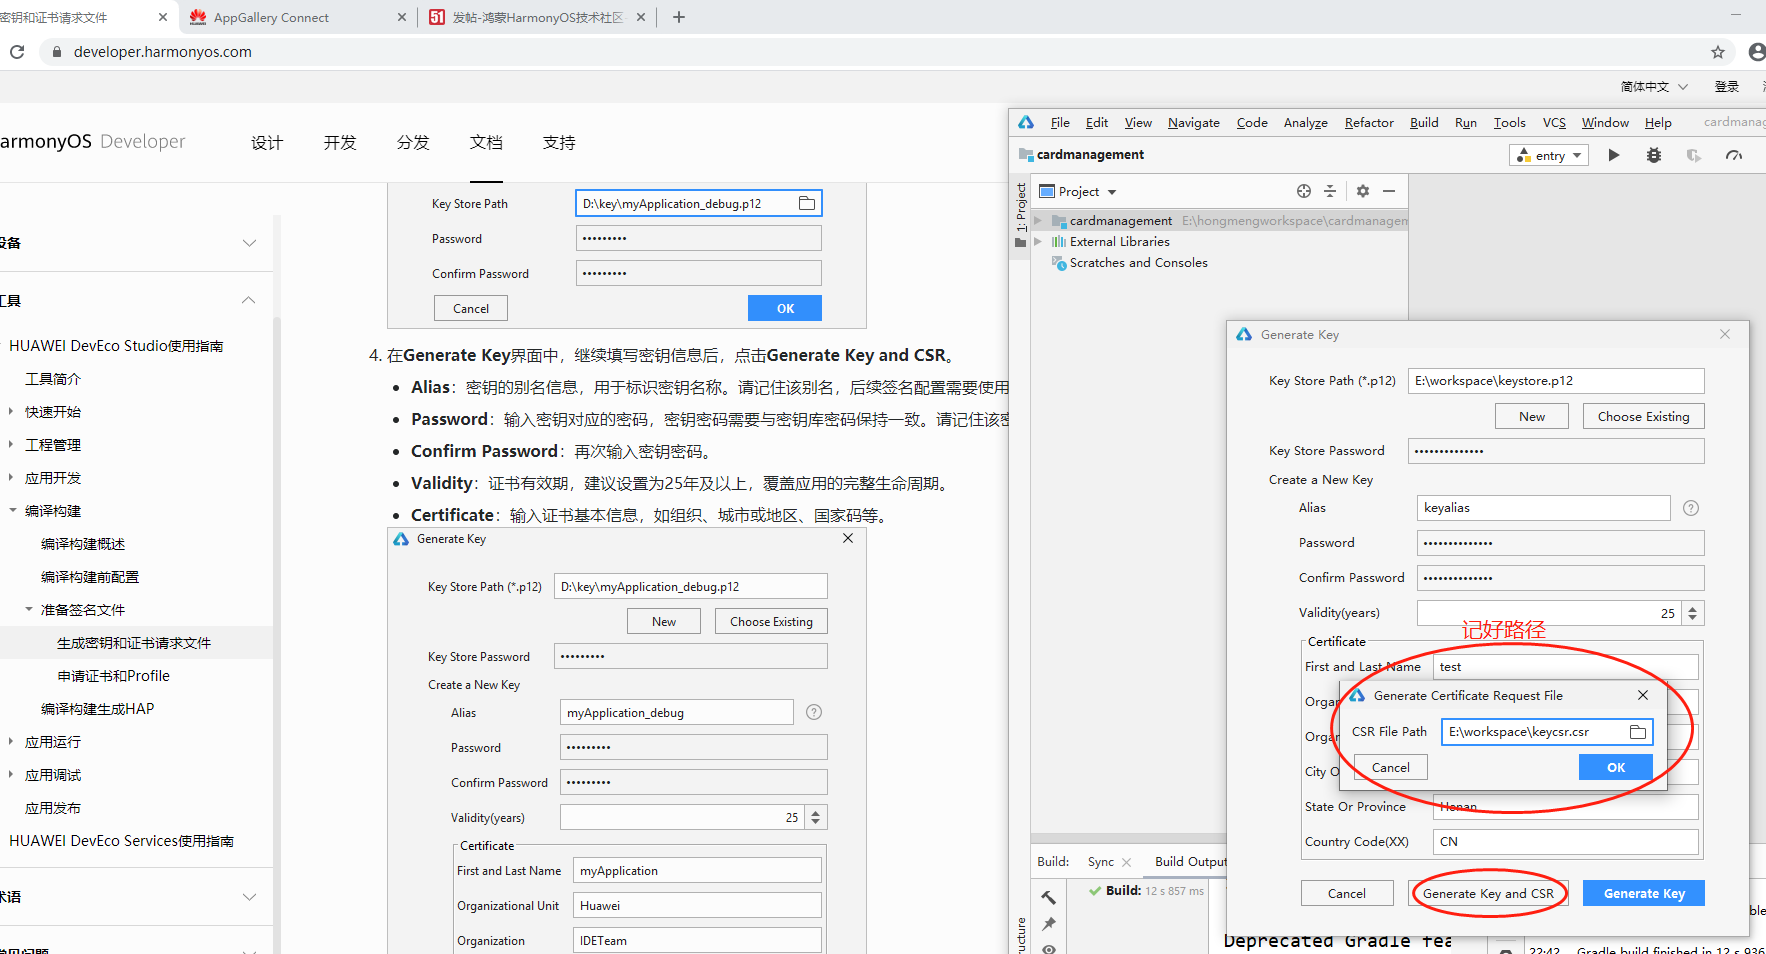The height and width of the screenshot is (954, 1766).
Task: Select Scratches and Consoles tree item
Action: point(1138,263)
